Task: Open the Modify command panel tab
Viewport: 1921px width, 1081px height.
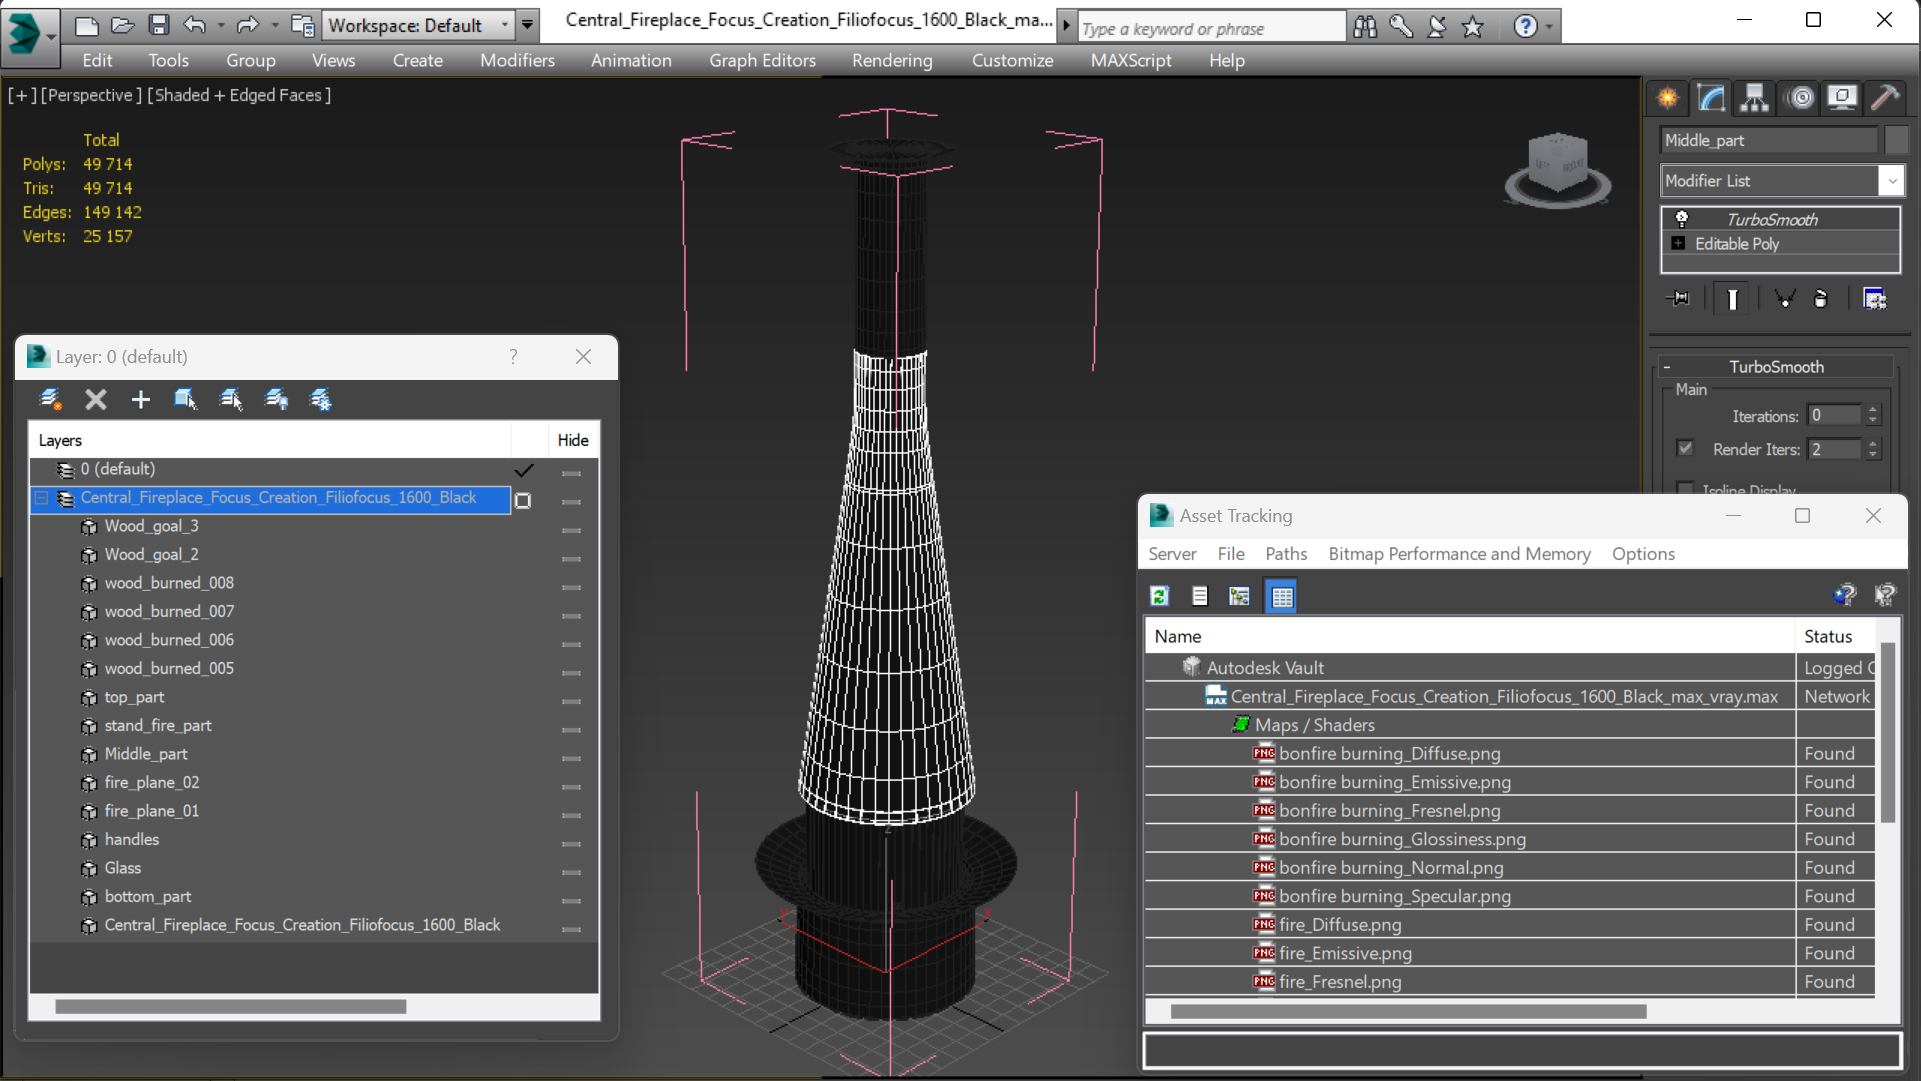Action: coord(1711,98)
